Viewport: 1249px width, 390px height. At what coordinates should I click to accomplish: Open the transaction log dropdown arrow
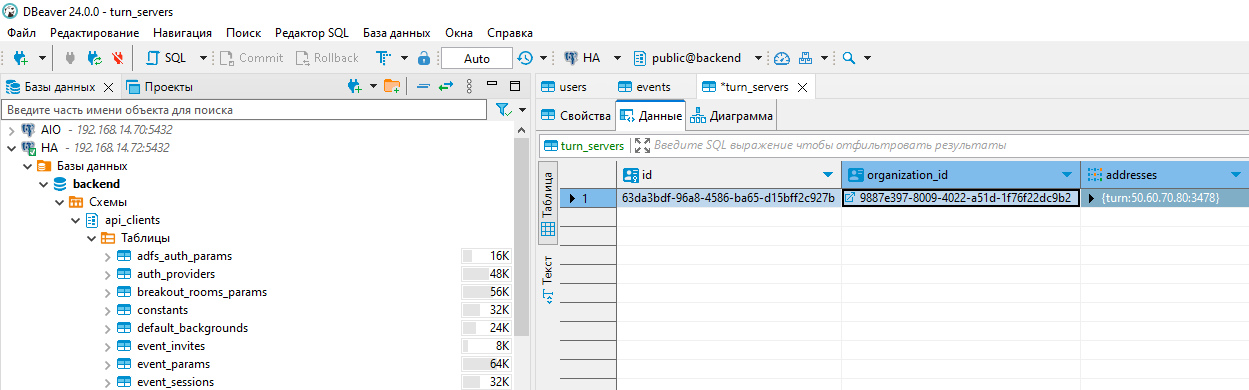pyautogui.click(x=542, y=58)
